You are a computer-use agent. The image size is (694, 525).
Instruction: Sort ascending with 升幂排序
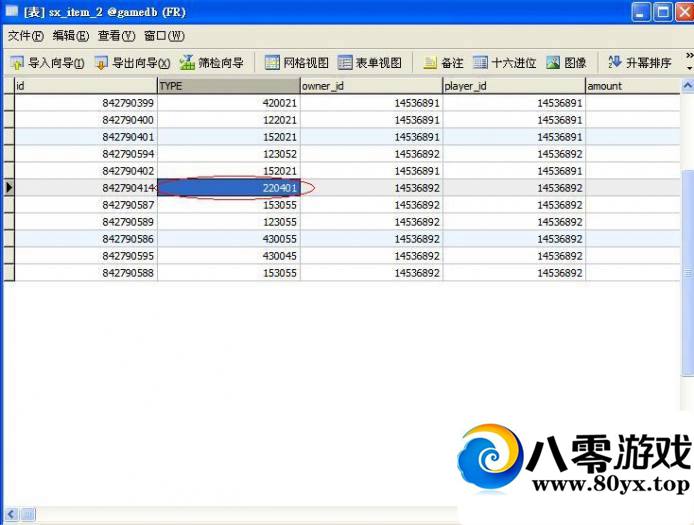[x=640, y=63]
